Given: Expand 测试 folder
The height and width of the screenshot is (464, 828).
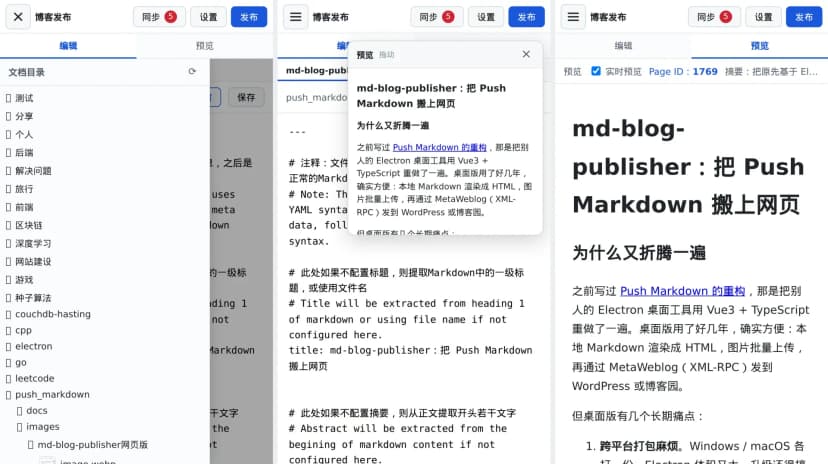Looking at the screenshot, I should point(24,98).
